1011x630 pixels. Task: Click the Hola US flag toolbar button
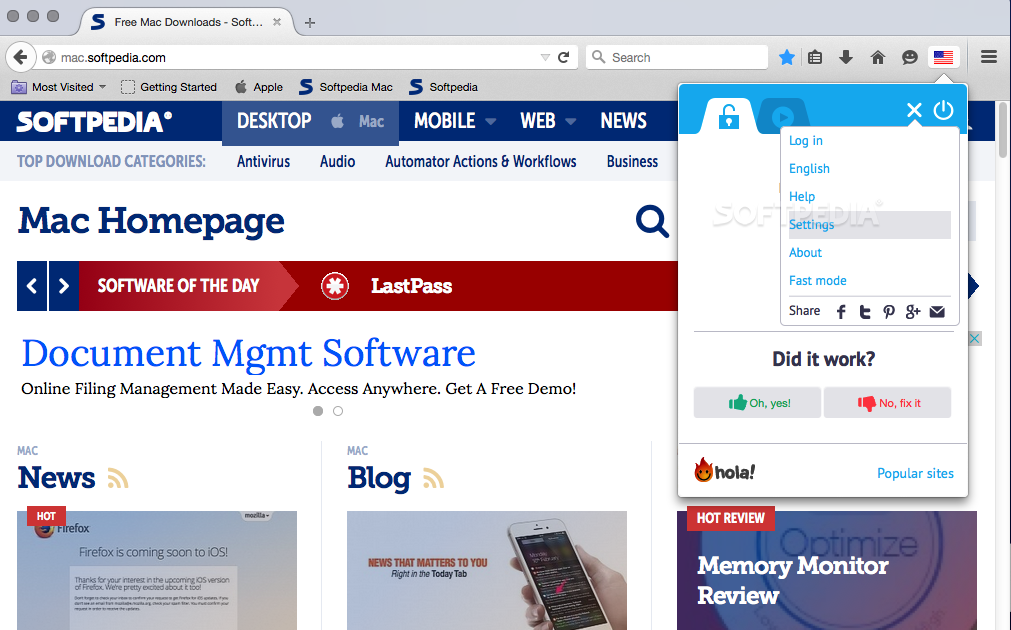[943, 57]
